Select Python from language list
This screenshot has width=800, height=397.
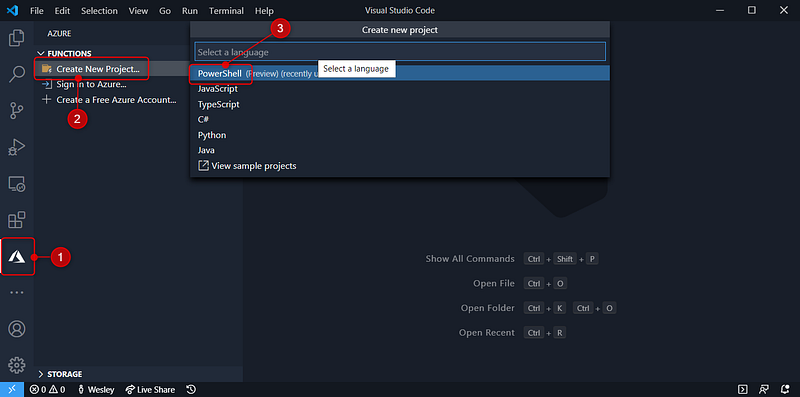coord(400,135)
